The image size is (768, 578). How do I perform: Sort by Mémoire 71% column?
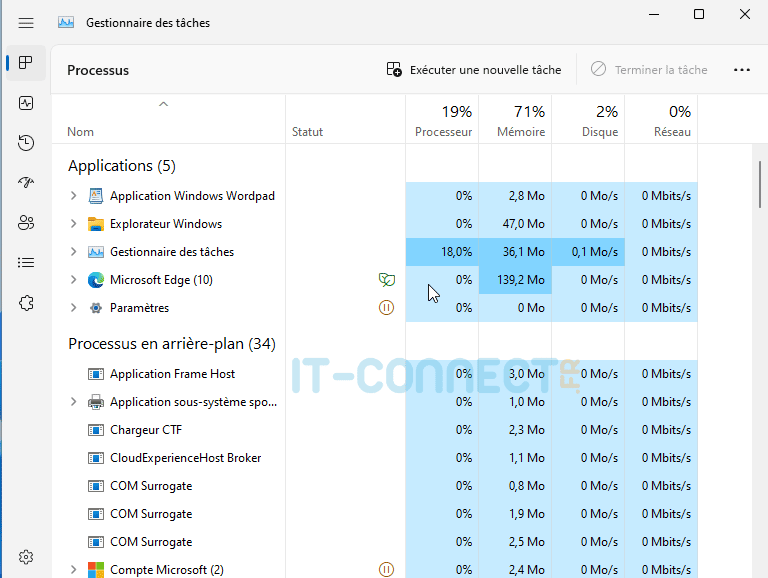(515, 119)
